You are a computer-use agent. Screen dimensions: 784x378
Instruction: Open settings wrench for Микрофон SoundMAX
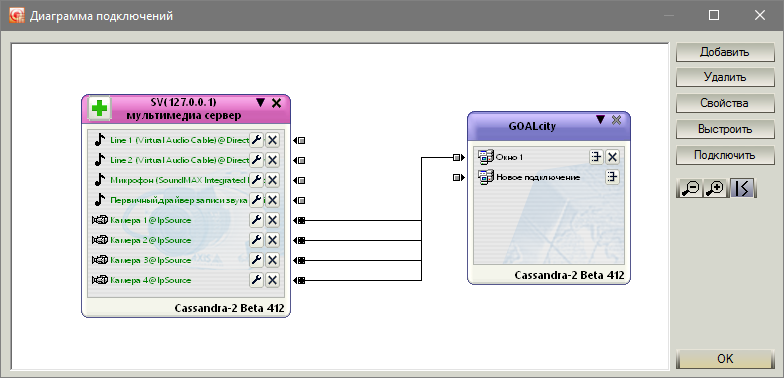tap(256, 180)
